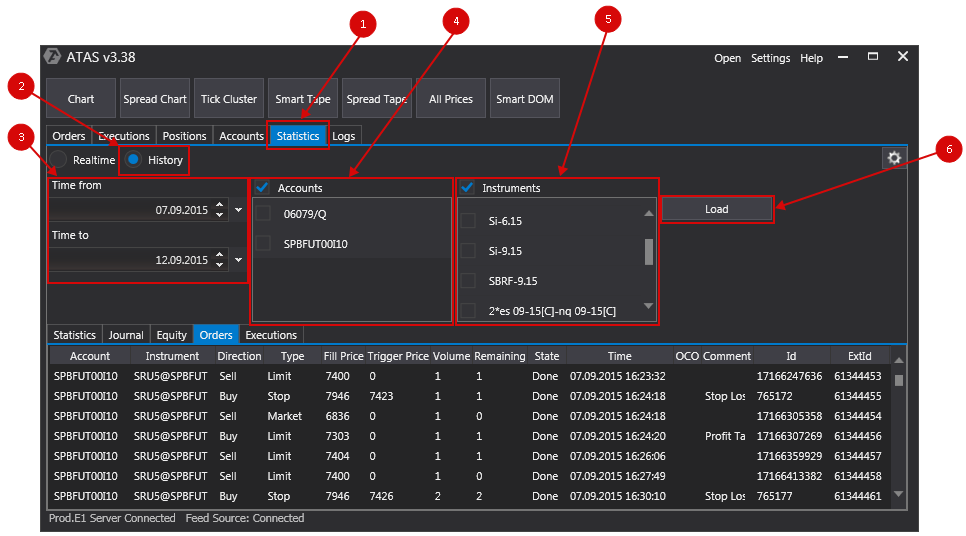Sort by the Instrument column header
The width and height of the screenshot is (966, 536).
(172, 356)
